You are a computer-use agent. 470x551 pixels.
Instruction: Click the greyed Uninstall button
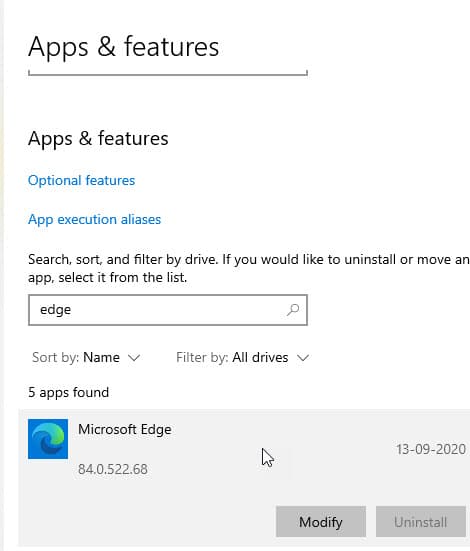click(421, 521)
